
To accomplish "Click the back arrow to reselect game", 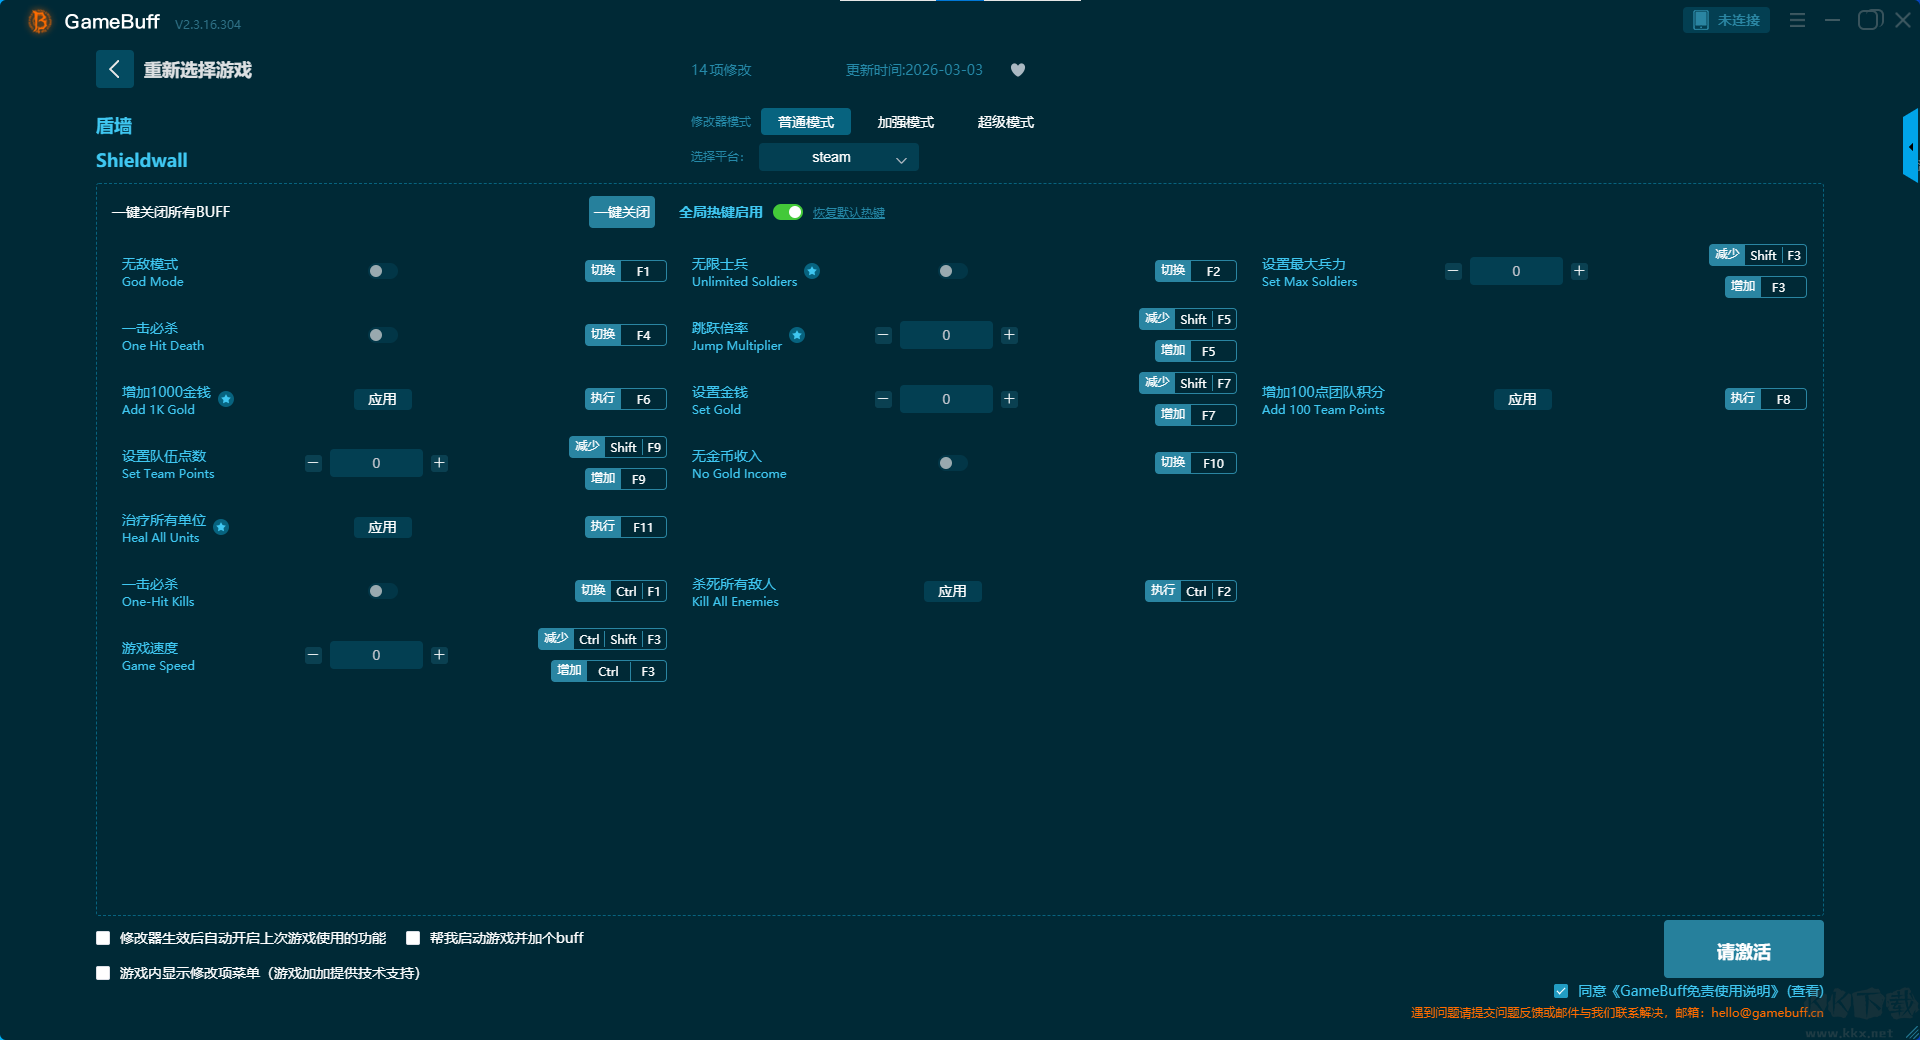I will (114, 69).
